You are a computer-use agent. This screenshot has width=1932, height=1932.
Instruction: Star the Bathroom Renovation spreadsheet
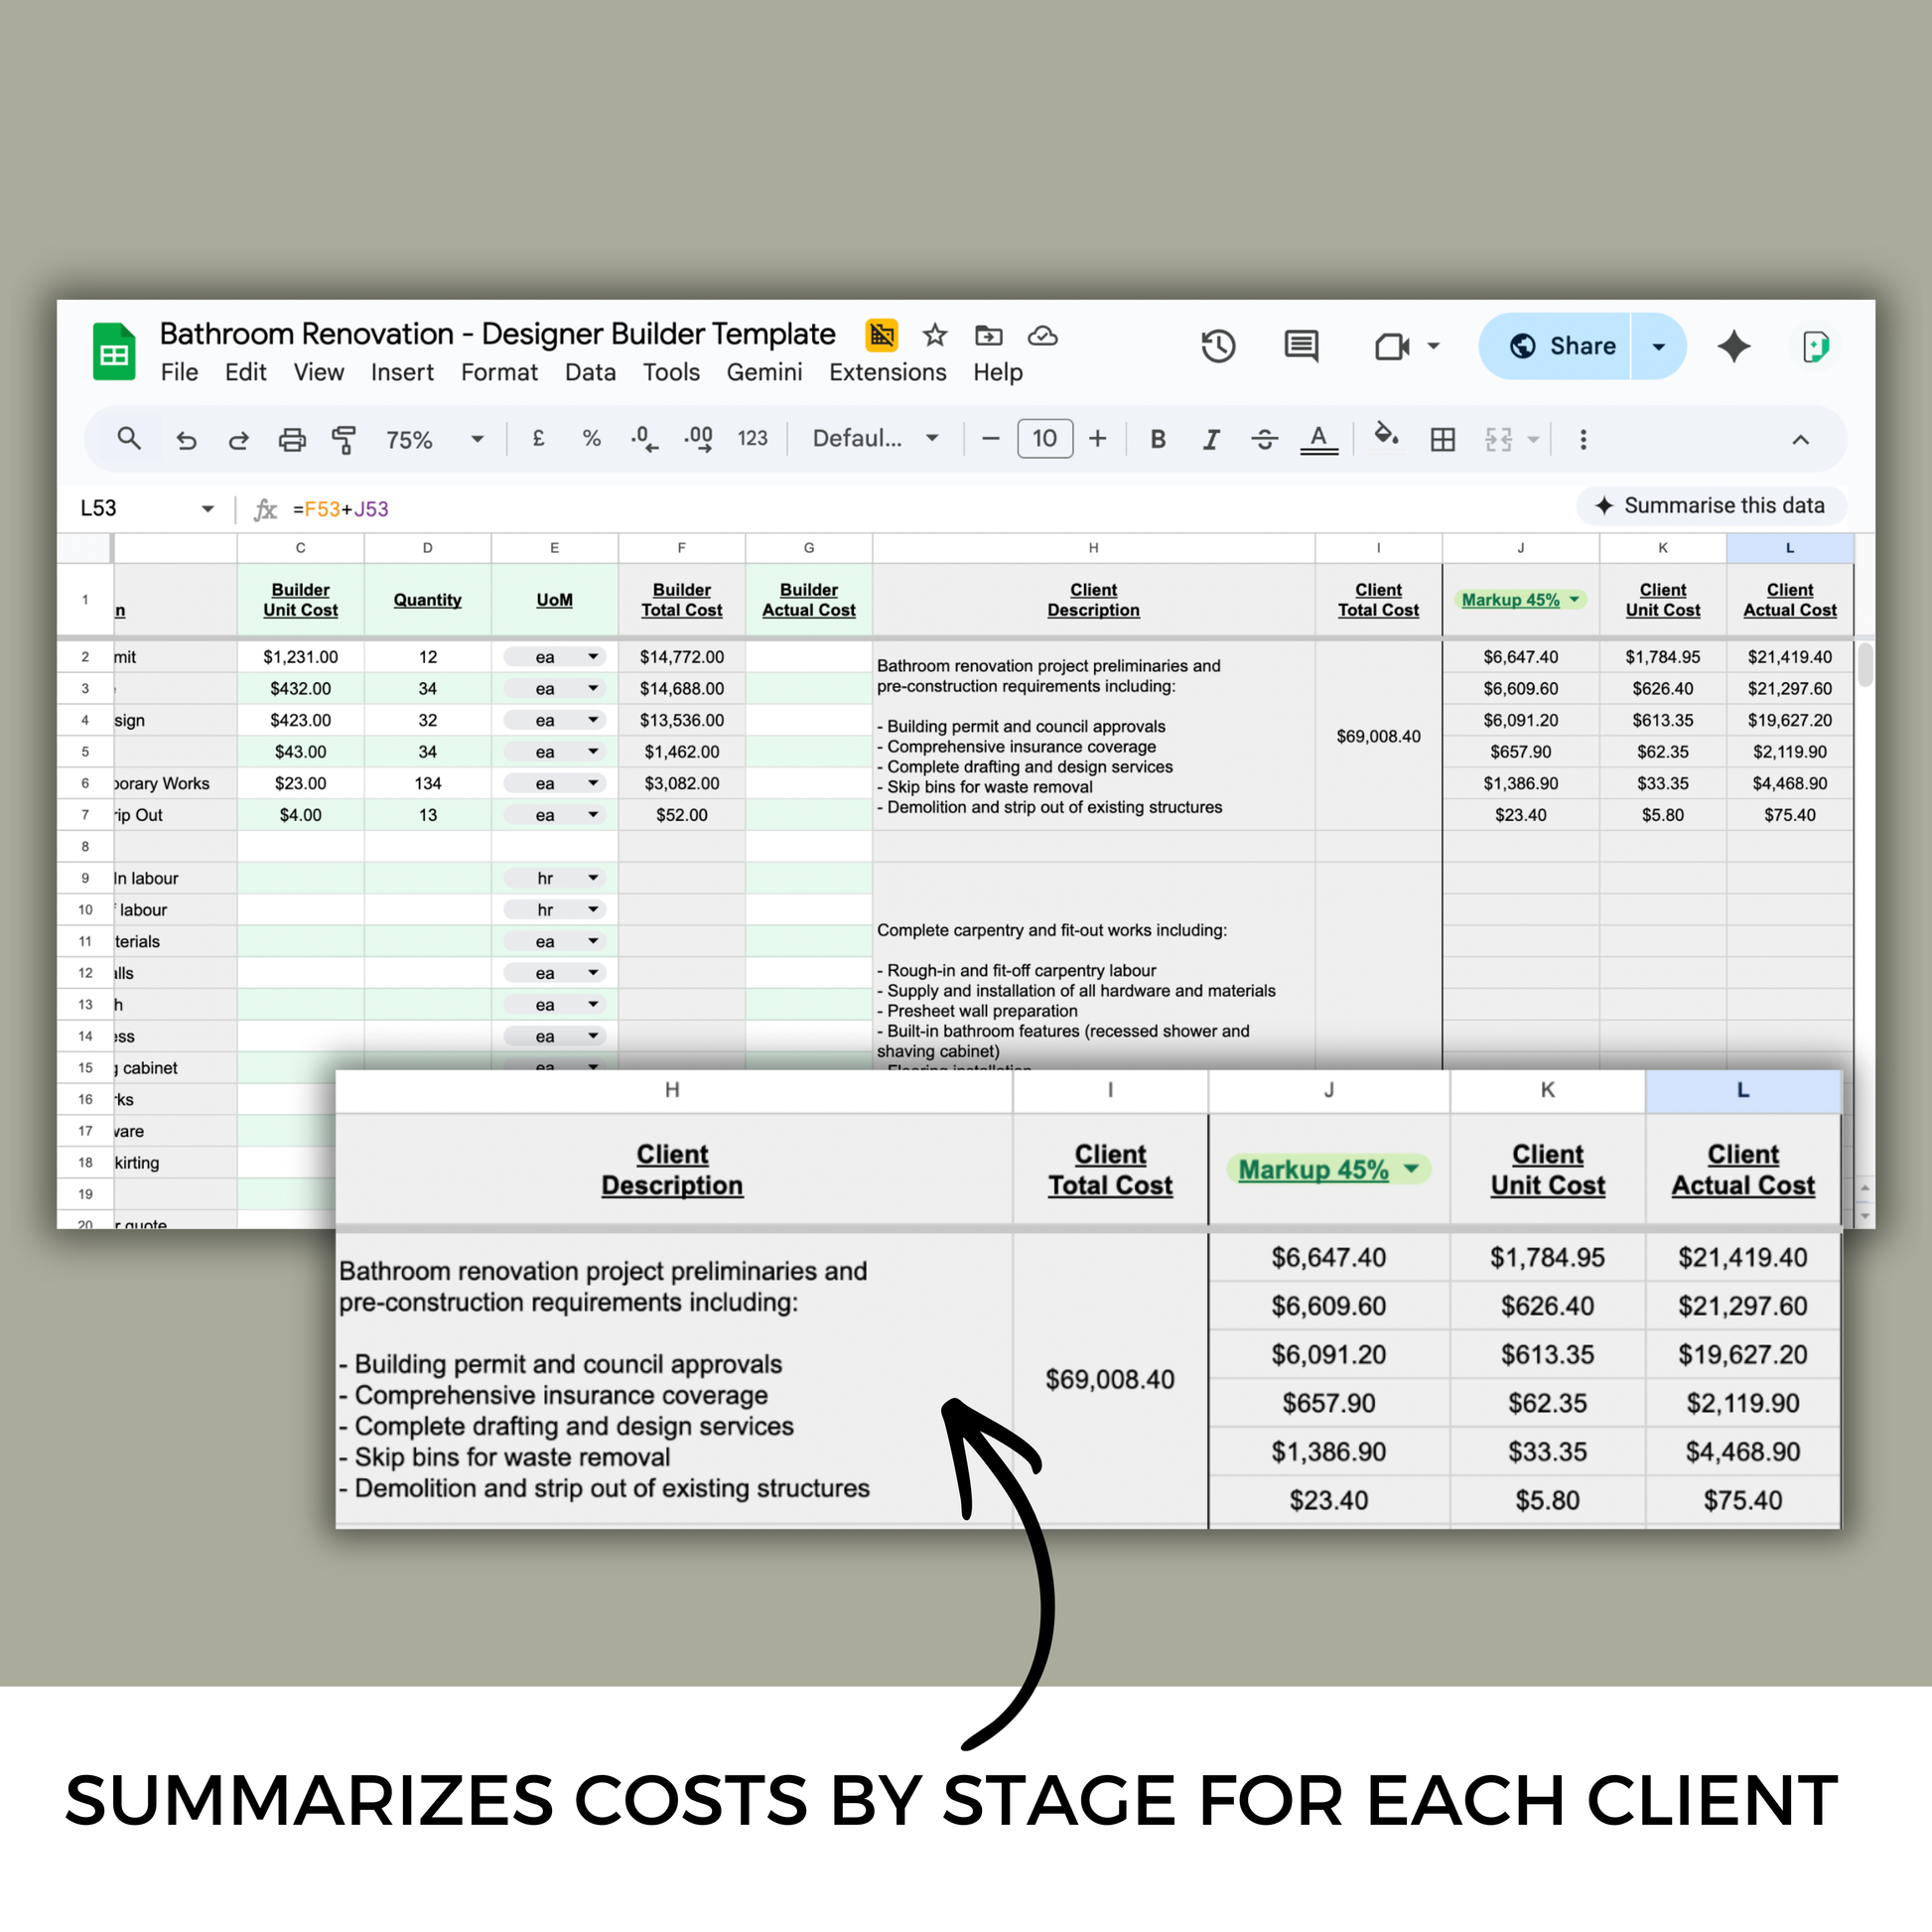[934, 336]
